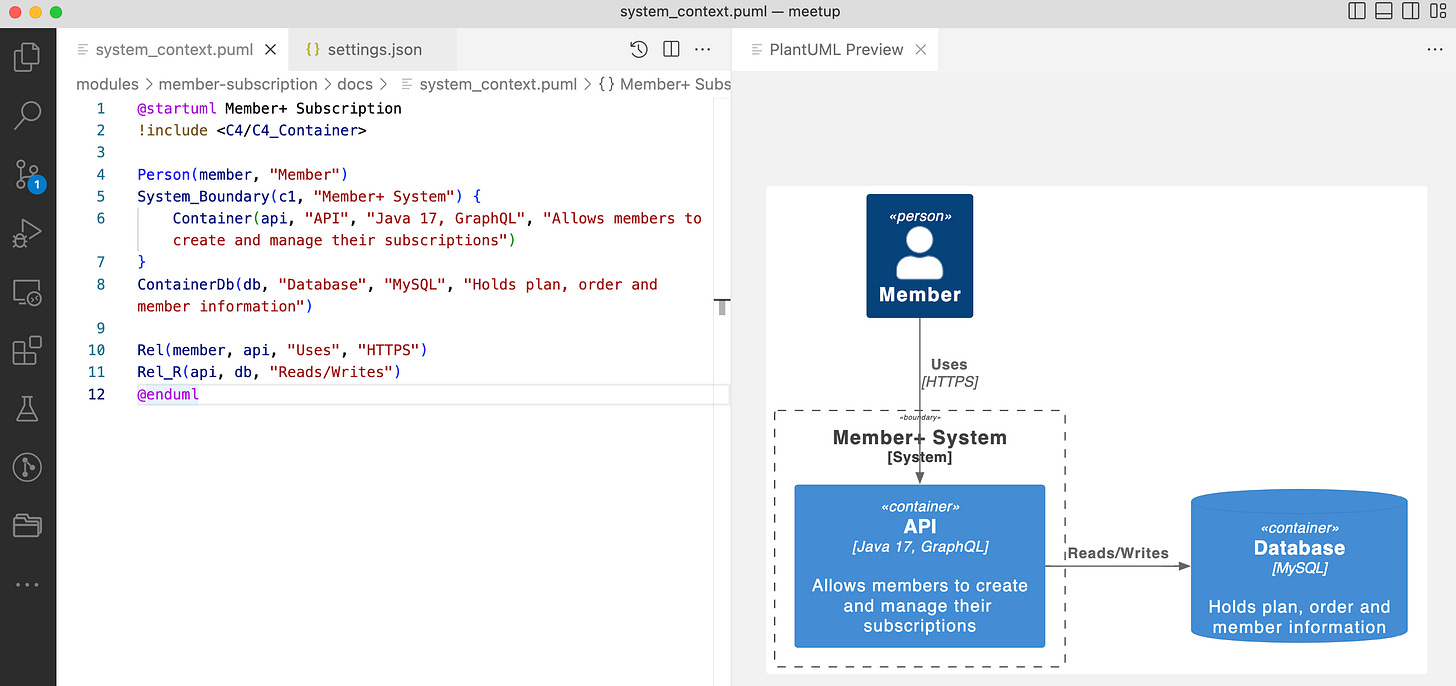
Task: Select the PlantUML Preview tab
Action: point(835,49)
